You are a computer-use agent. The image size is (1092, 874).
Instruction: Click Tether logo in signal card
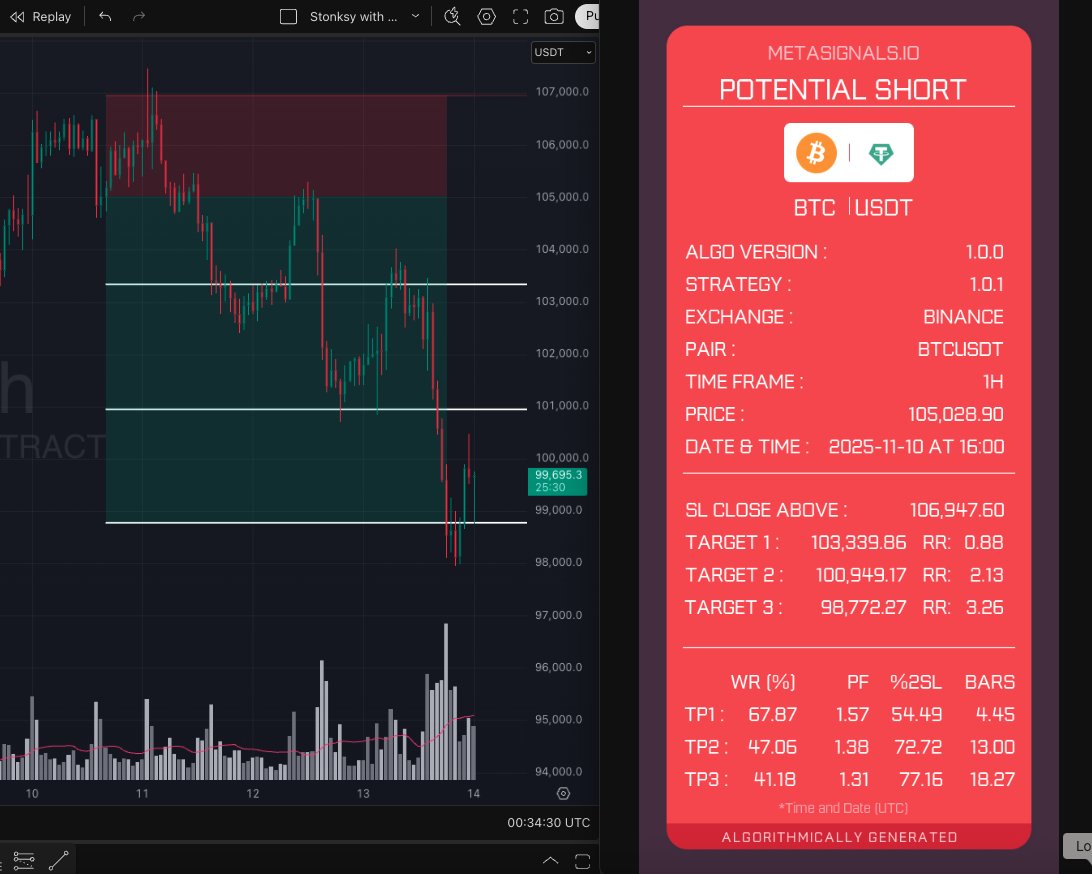tap(881, 153)
